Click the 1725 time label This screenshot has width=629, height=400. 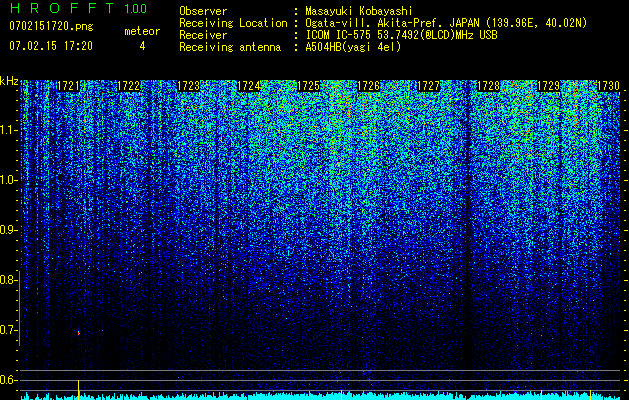click(308, 86)
